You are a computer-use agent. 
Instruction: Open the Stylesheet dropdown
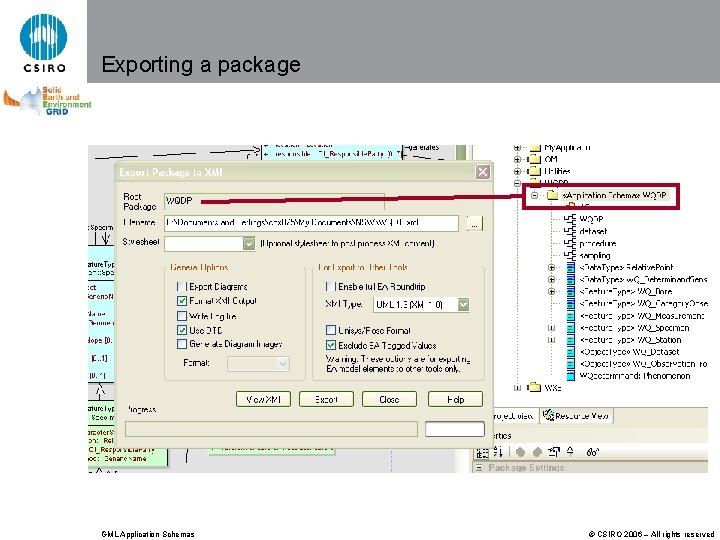249,243
